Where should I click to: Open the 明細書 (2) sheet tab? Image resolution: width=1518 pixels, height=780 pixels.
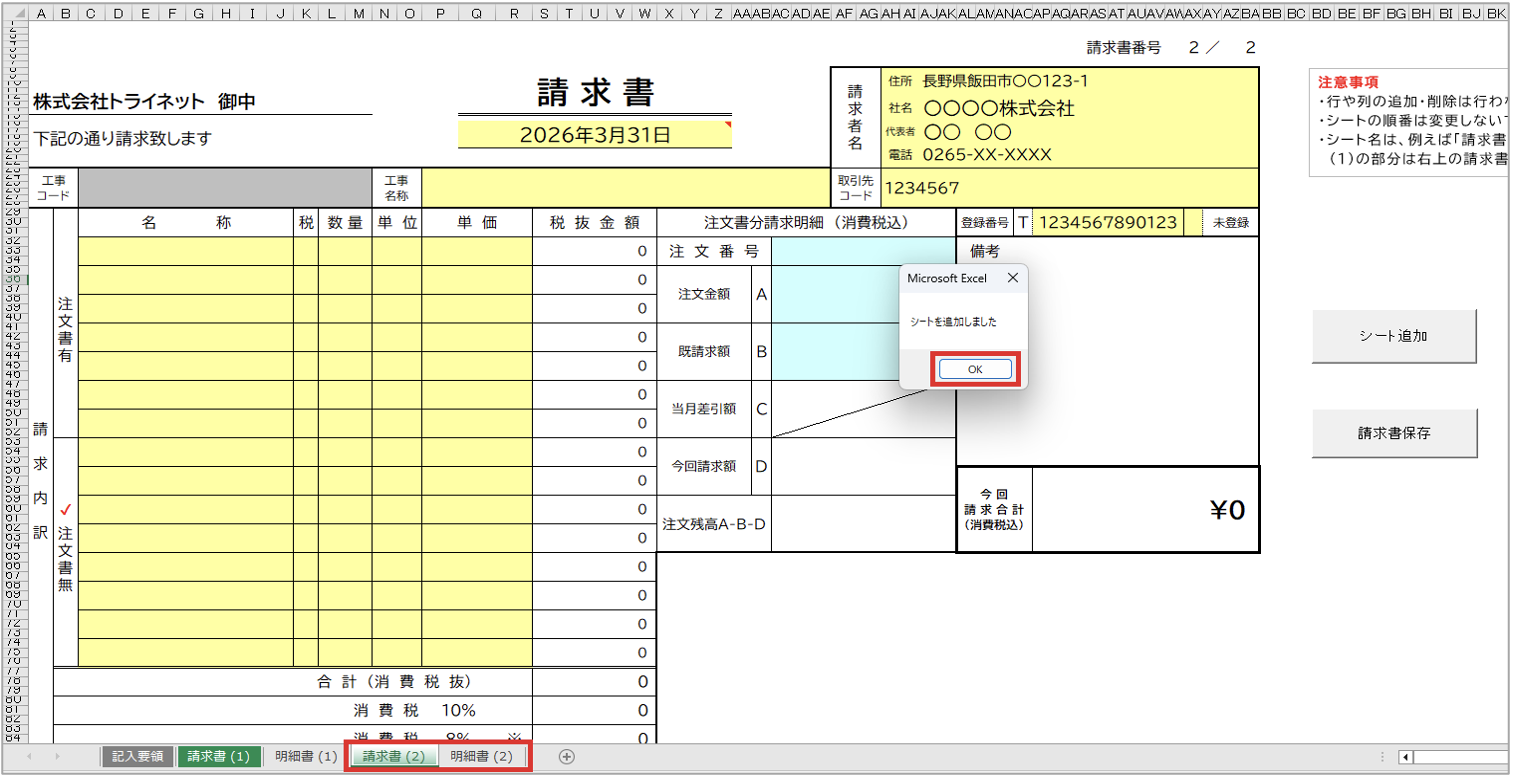(x=482, y=757)
